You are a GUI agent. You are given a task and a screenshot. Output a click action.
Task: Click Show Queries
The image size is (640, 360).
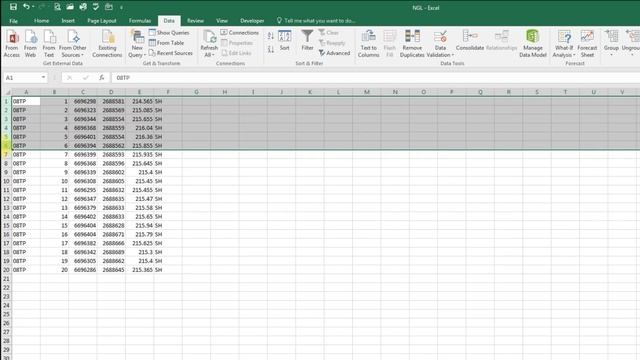(169, 32)
